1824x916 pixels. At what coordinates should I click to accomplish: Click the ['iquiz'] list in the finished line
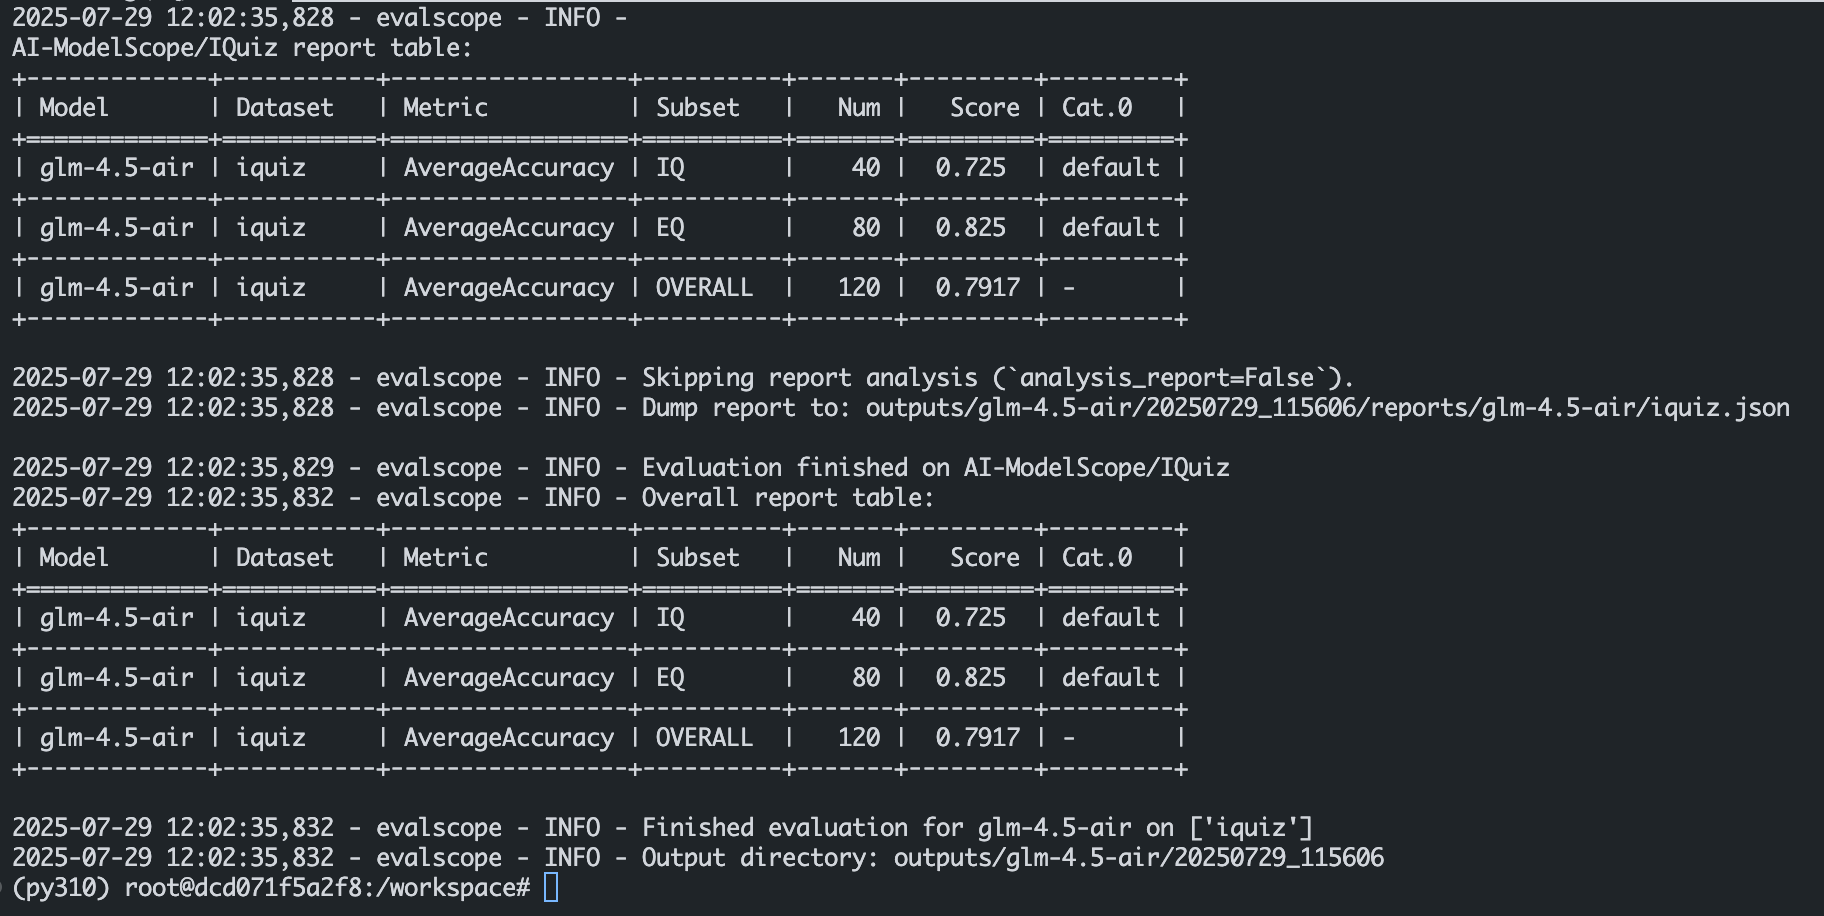pos(1251,827)
